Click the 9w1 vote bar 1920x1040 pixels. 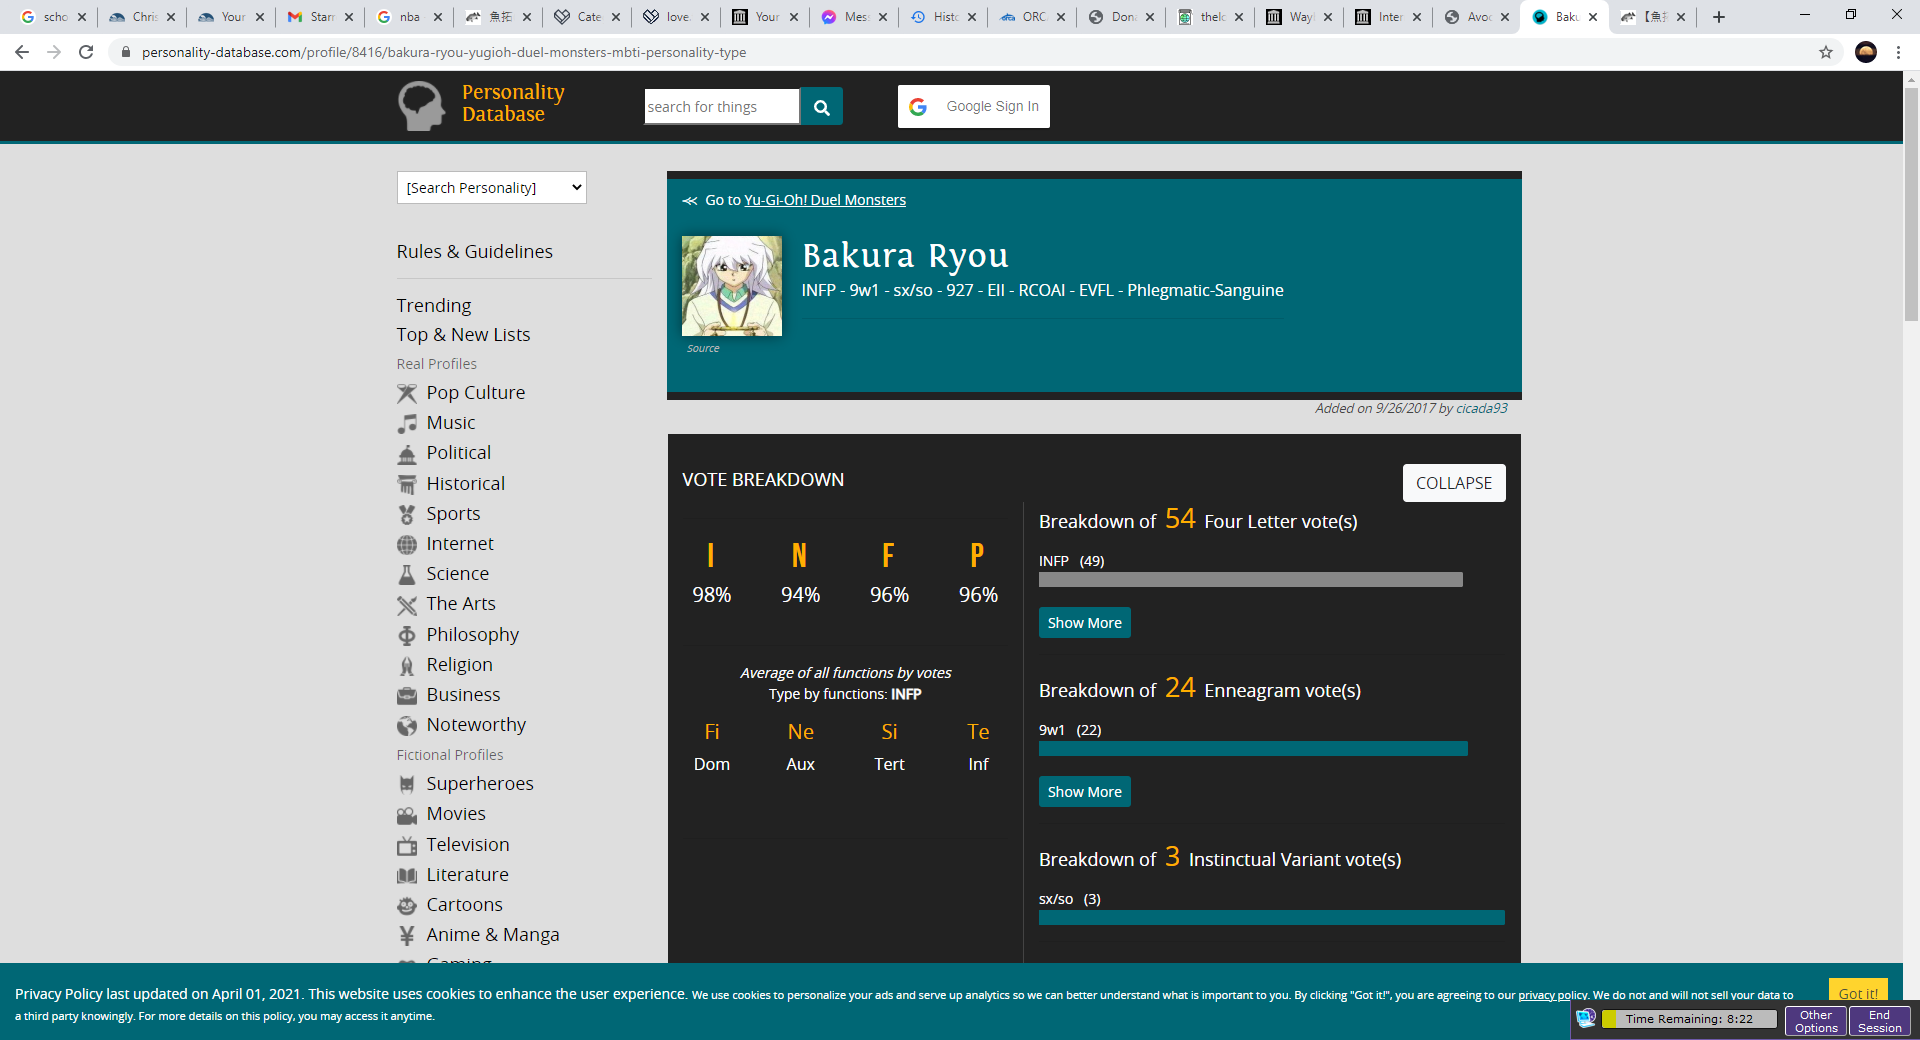click(1253, 749)
